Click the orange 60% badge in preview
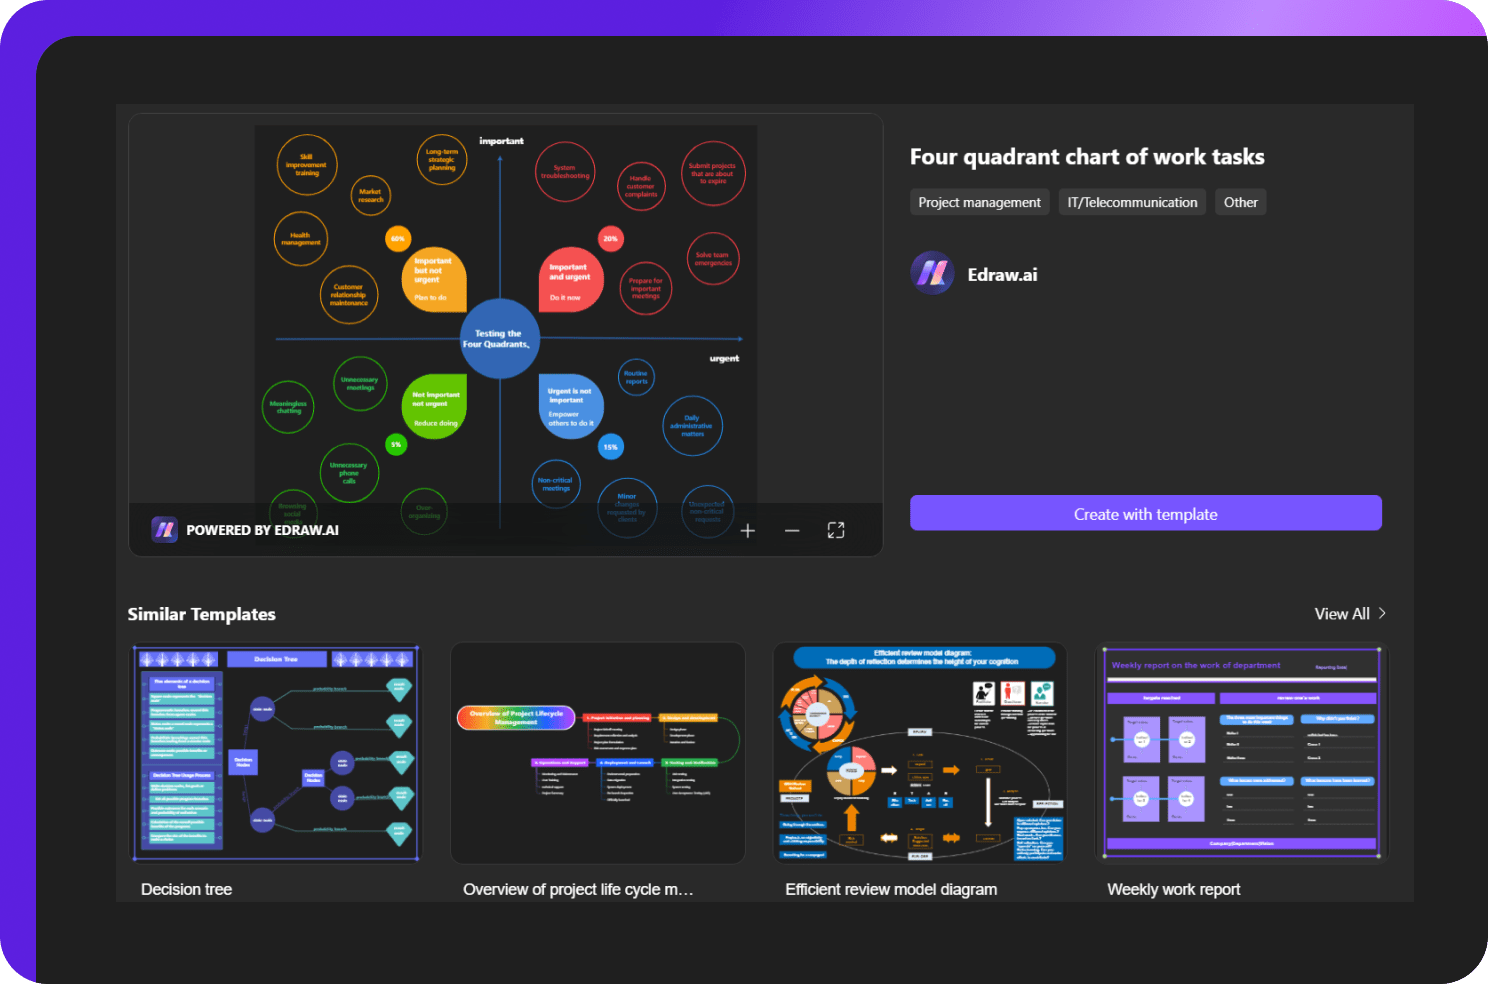Viewport: 1488px width, 984px height. (398, 238)
